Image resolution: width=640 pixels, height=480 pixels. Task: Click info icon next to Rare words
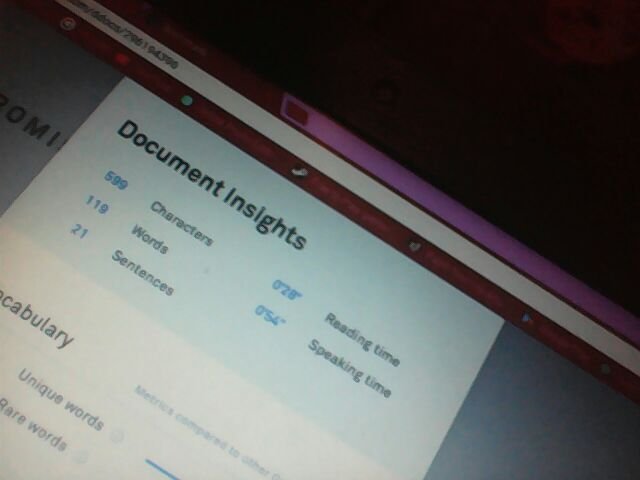point(83,456)
